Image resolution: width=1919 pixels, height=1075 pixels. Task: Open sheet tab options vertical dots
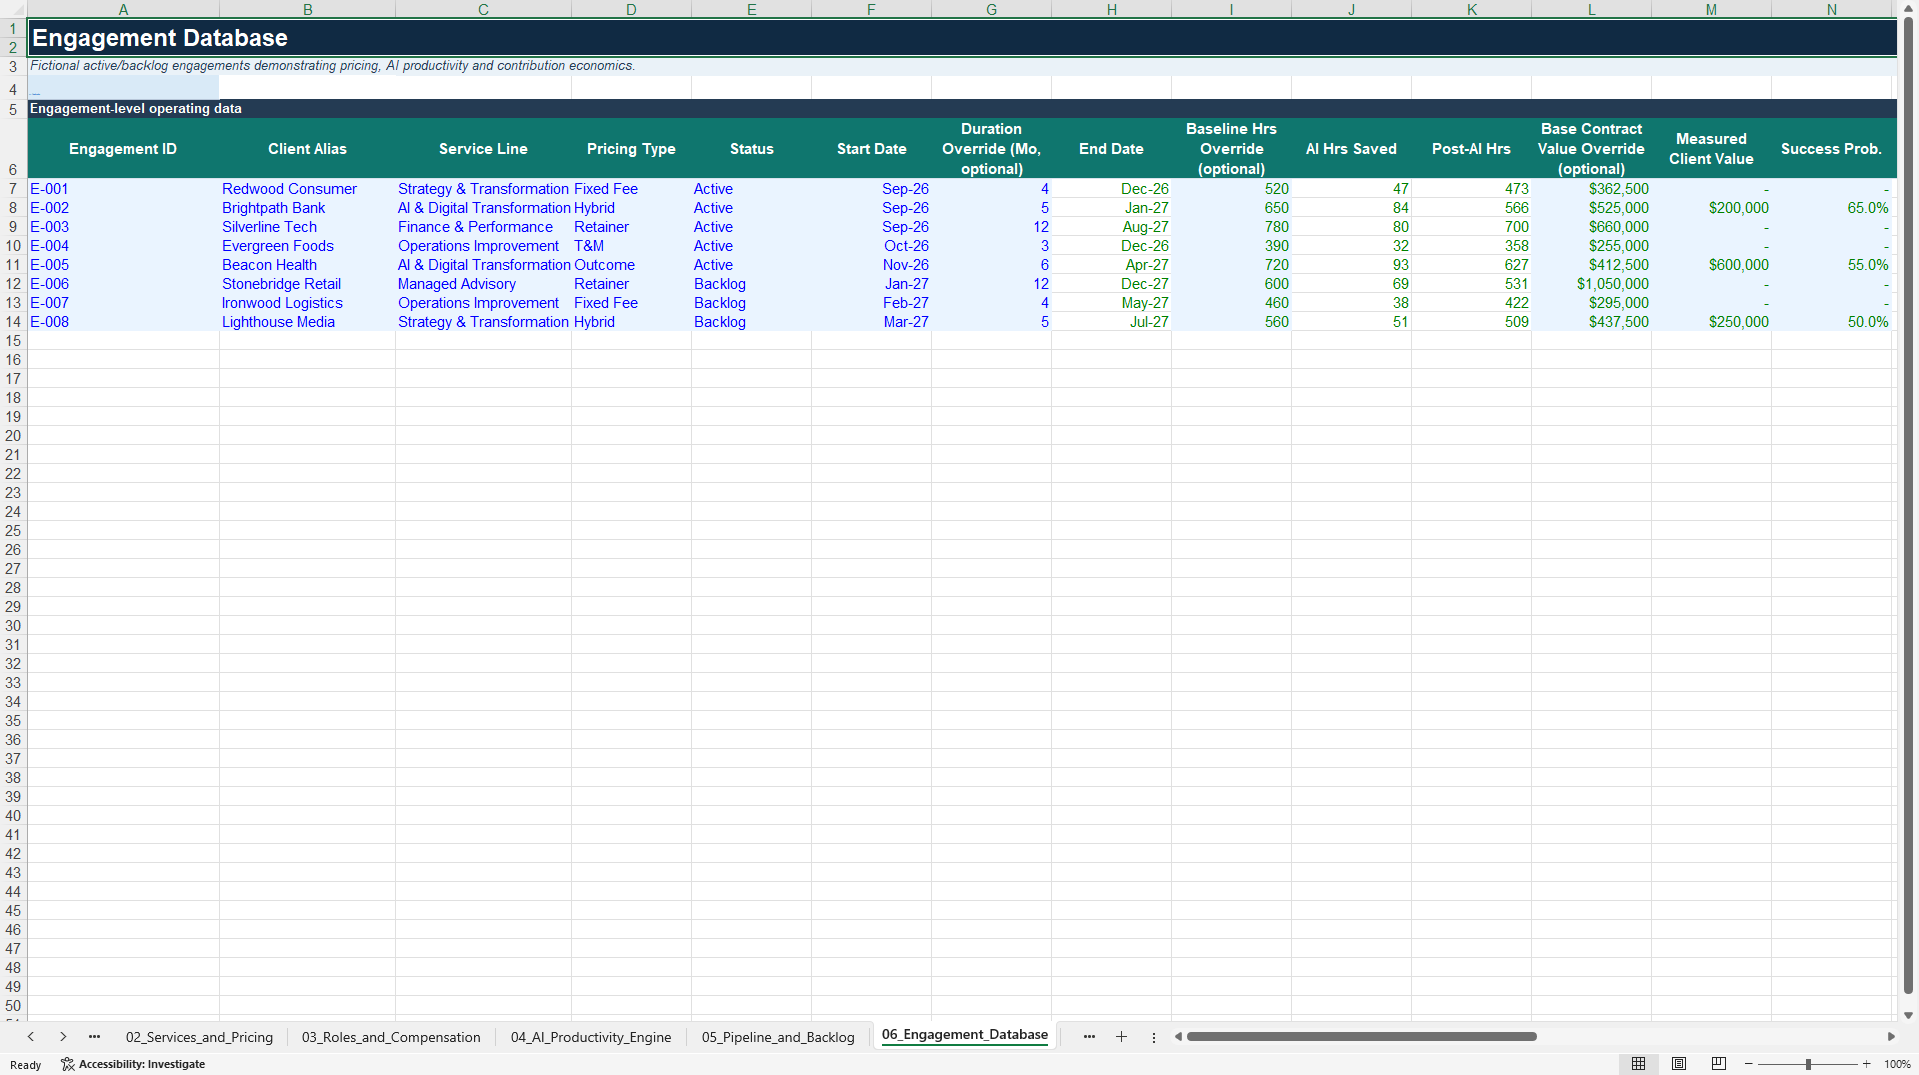(x=1153, y=1037)
